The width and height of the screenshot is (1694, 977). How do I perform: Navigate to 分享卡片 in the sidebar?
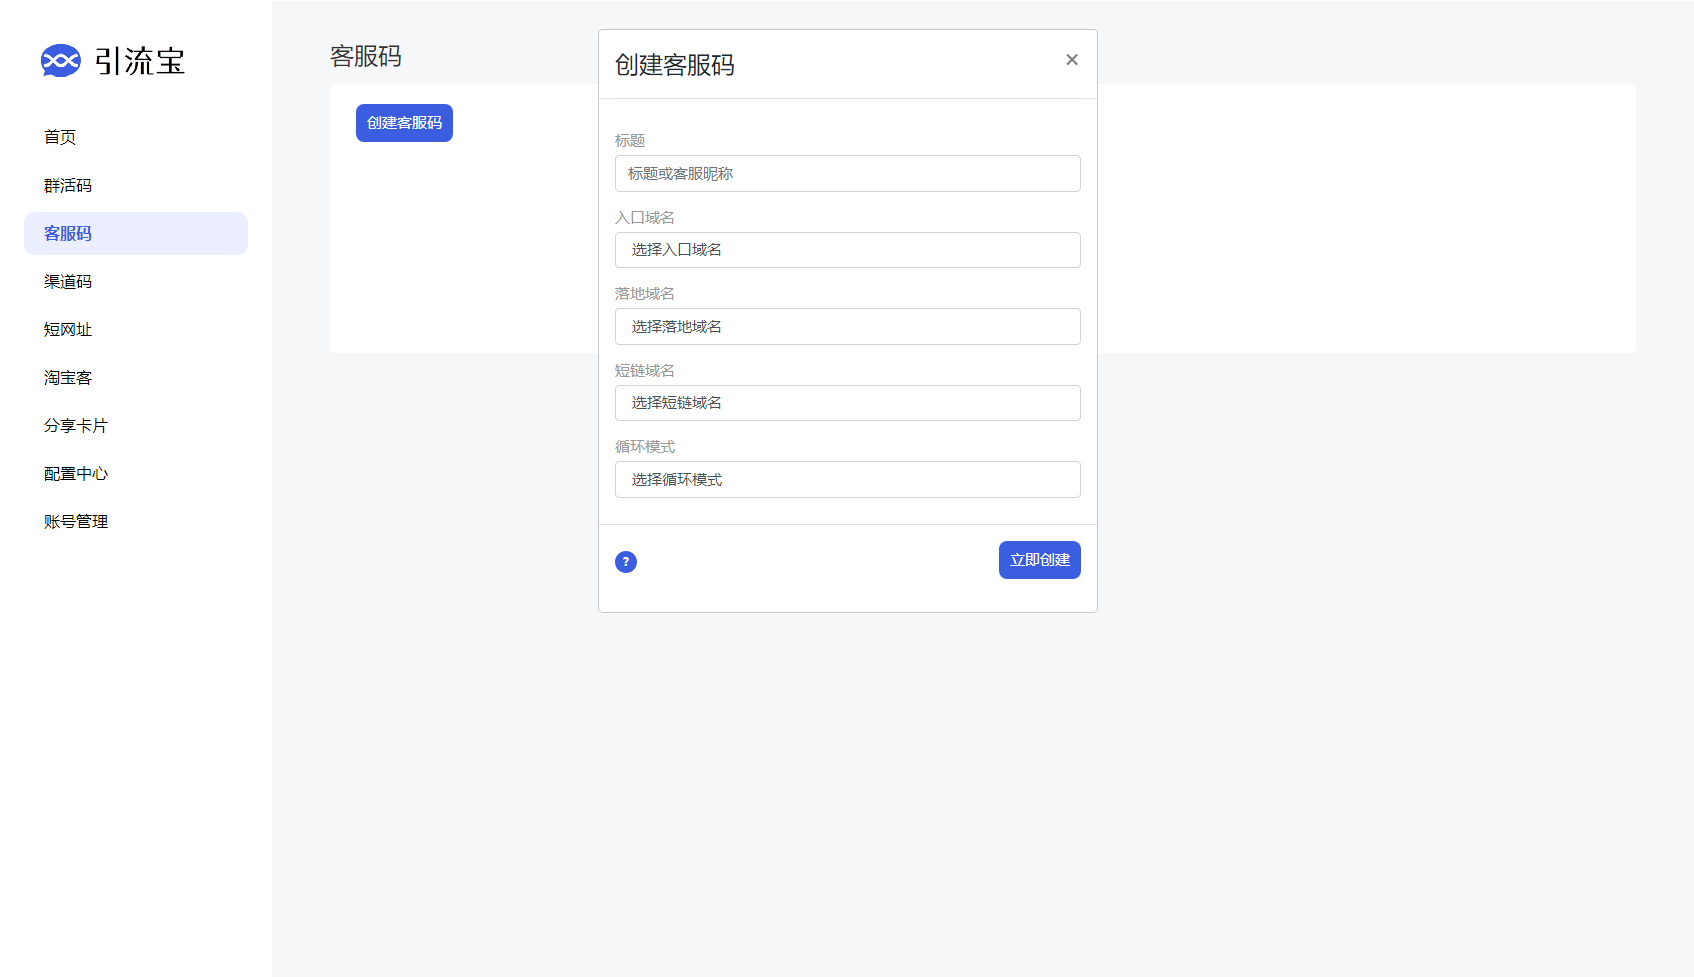click(75, 425)
